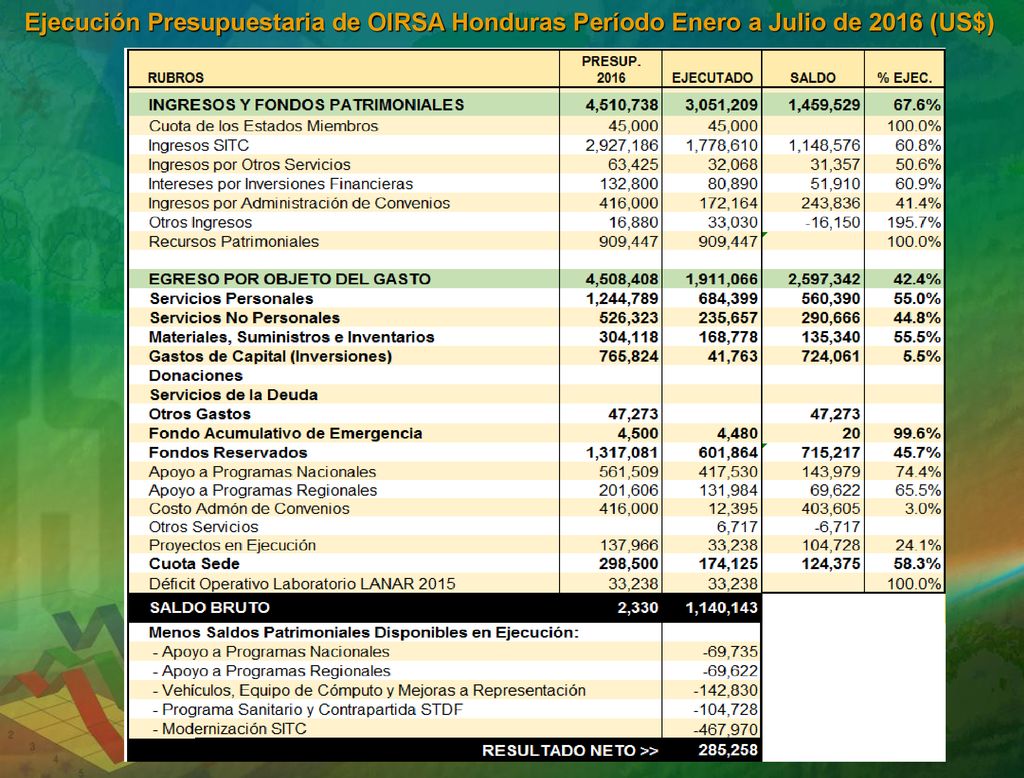The image size is (1024, 778).
Task: Click 'Fondo Acumulativo de Emergencia' label
Action: coord(285,433)
